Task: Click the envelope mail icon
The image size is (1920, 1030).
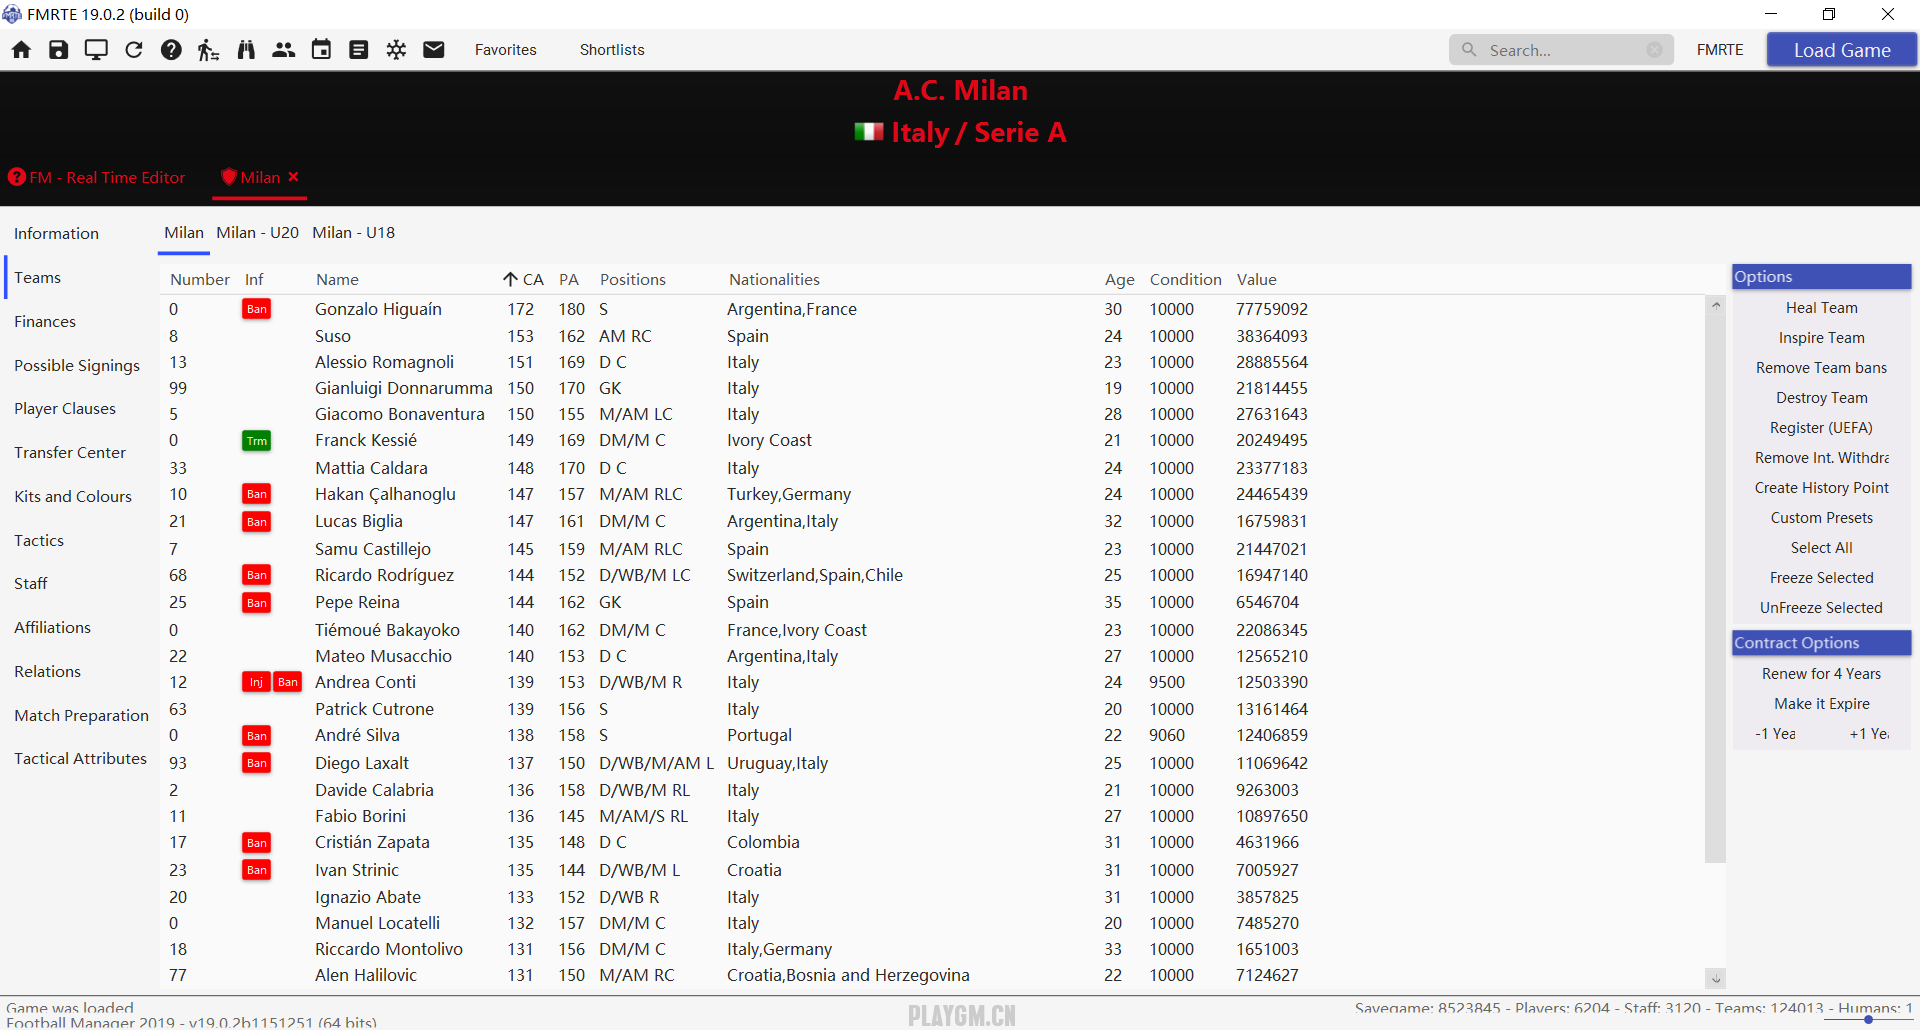Action: pos(434,50)
